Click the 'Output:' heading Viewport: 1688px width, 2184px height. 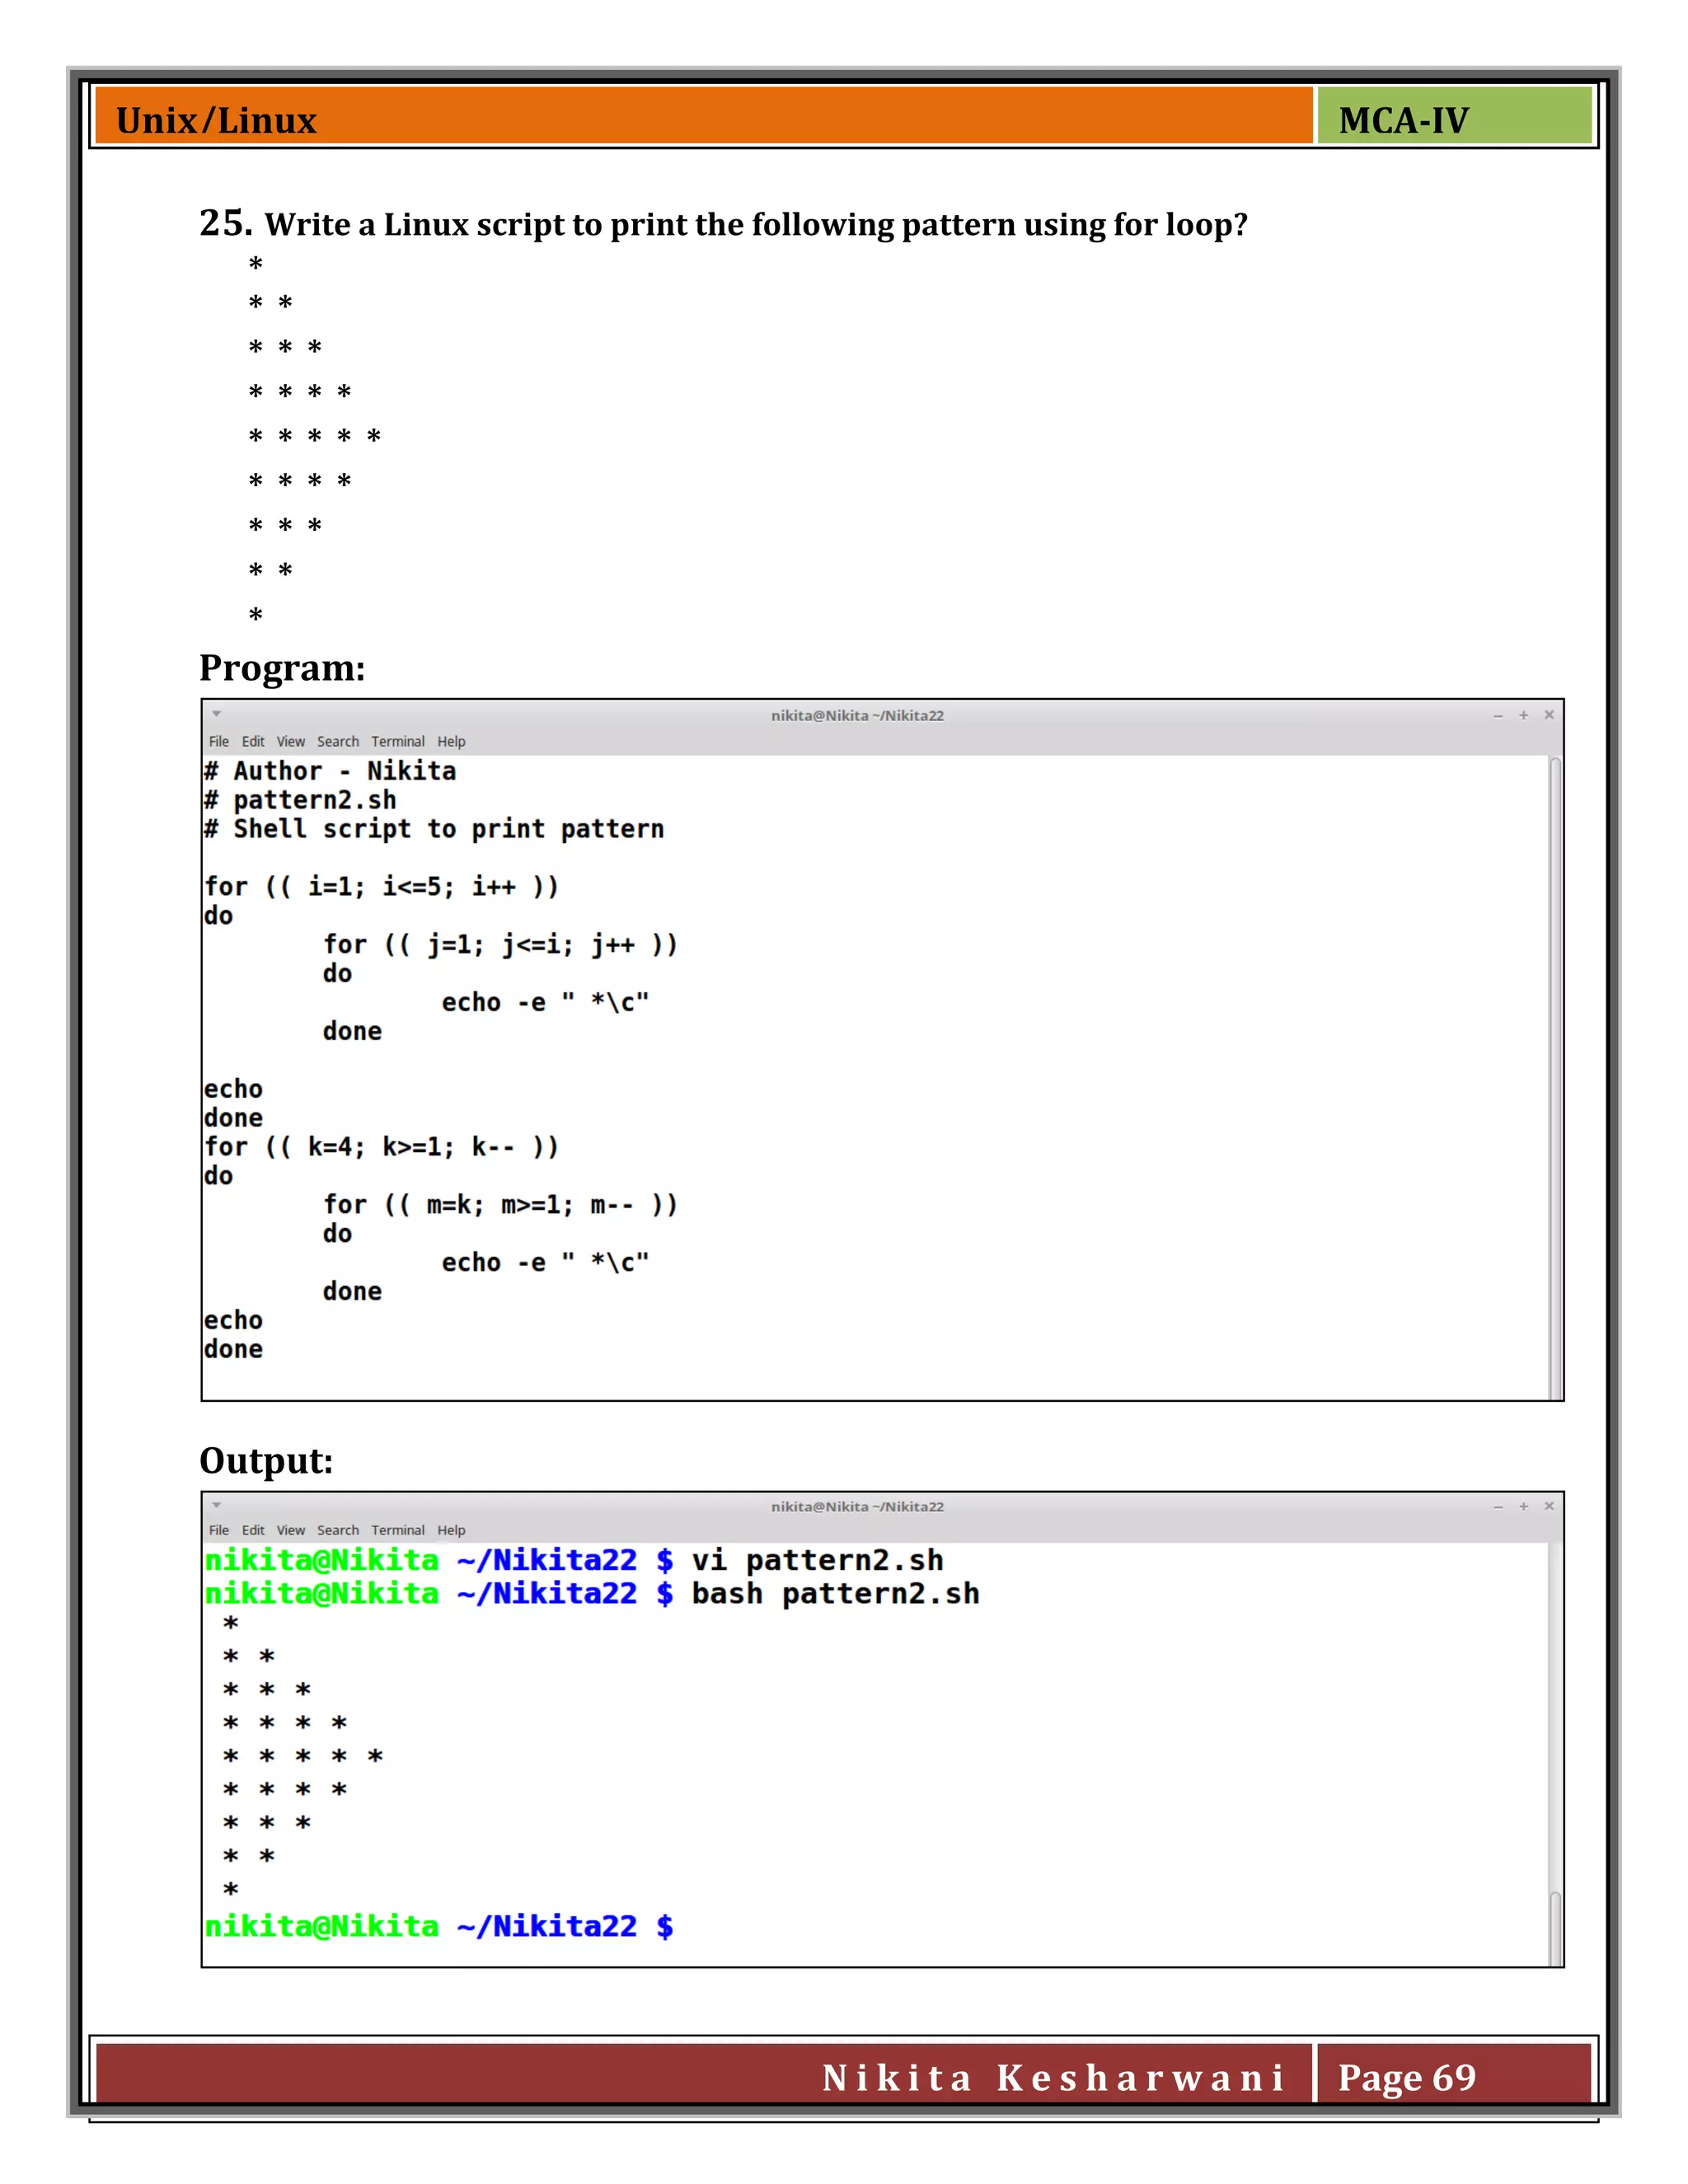pos(266,1461)
